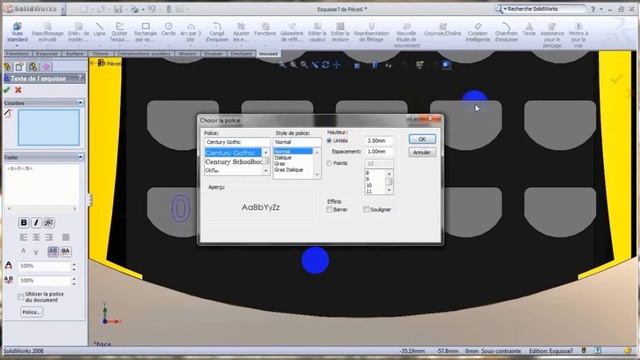Center-align the sketch text

pyautogui.click(x=36, y=237)
